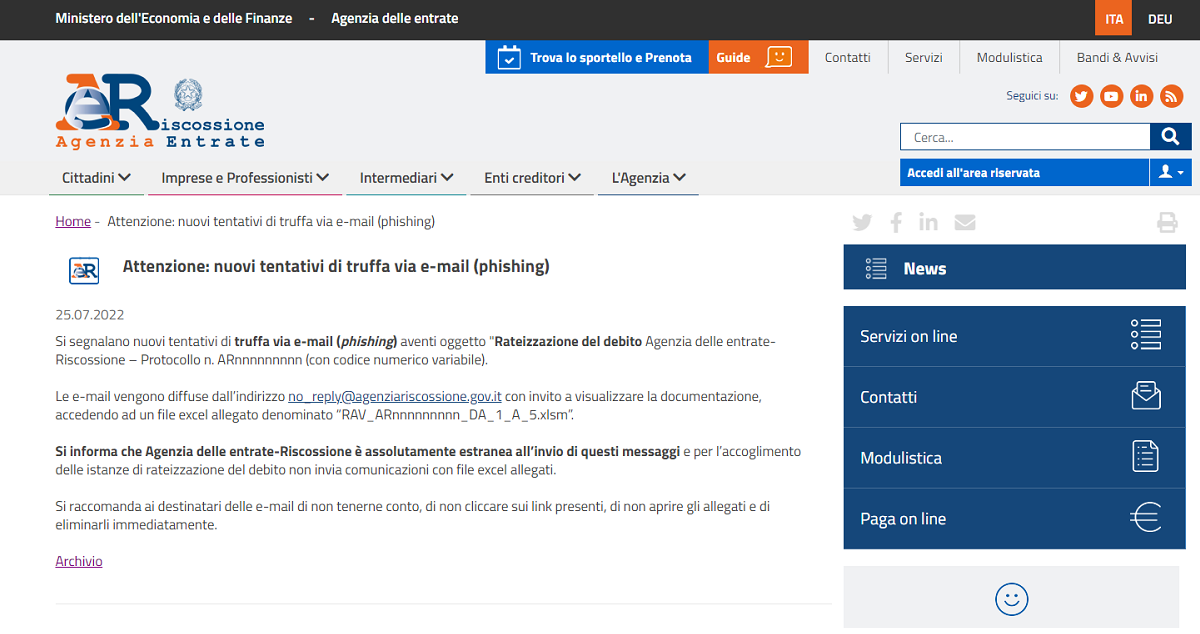Image resolution: width=1200 pixels, height=634 pixels.
Task: Click the print page icon
Action: click(x=1167, y=222)
